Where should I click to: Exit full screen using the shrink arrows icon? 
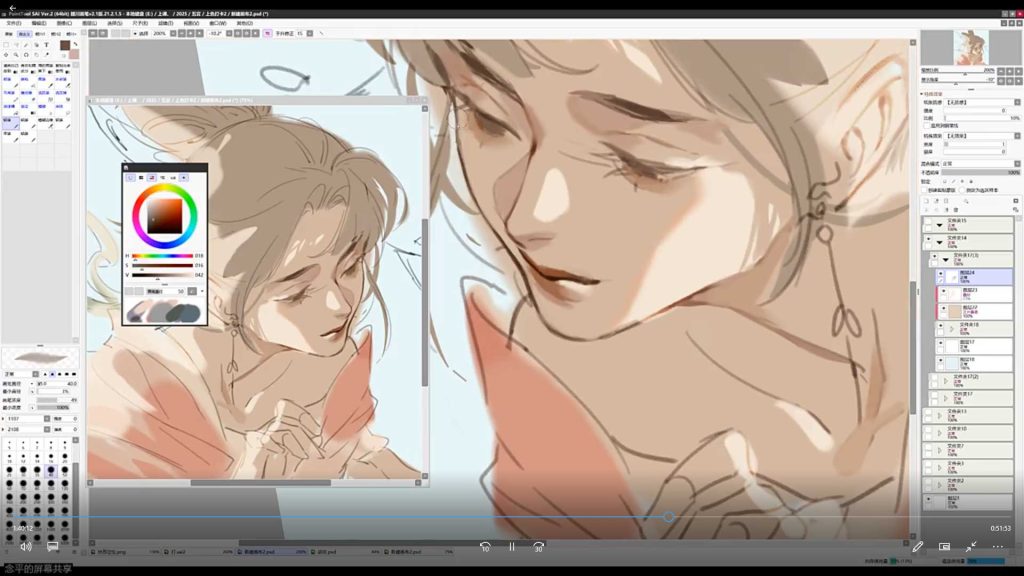pos(970,547)
